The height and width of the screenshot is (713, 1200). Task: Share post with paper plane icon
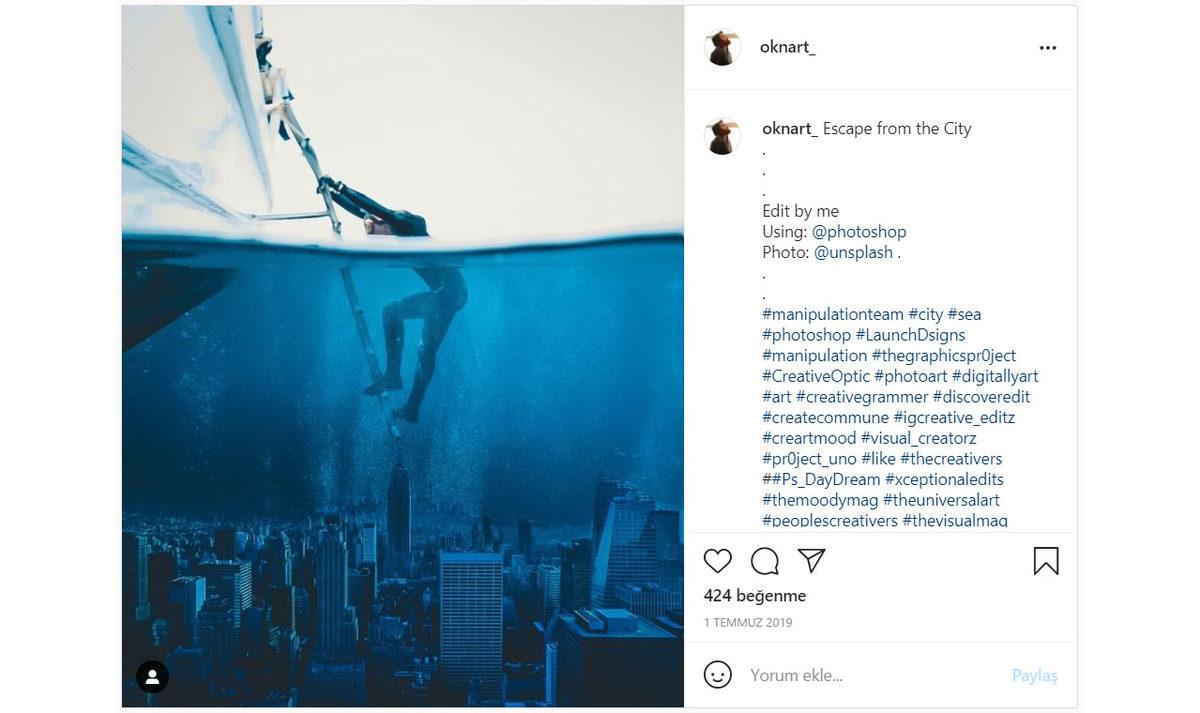(812, 561)
